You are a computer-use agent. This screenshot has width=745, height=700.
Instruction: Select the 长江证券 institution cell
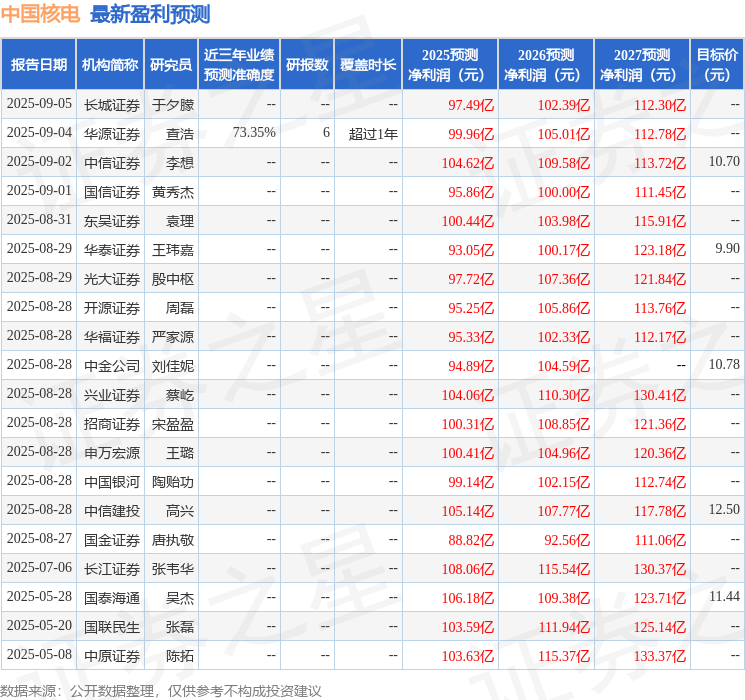pos(112,569)
